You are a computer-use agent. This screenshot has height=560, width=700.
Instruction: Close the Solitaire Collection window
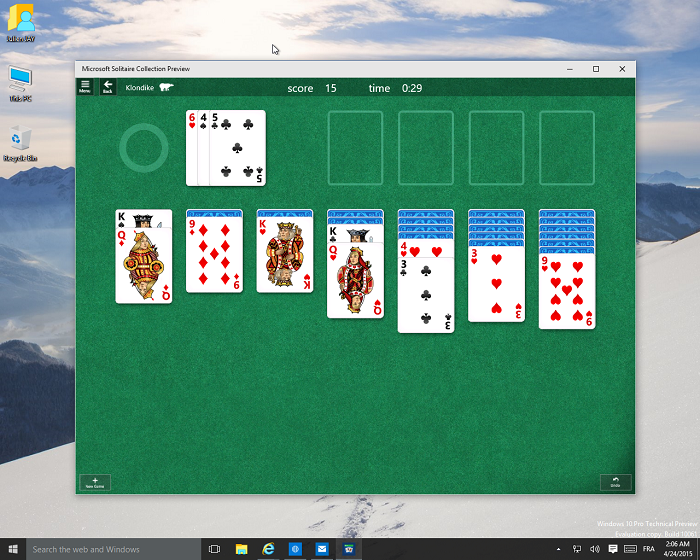pos(622,69)
